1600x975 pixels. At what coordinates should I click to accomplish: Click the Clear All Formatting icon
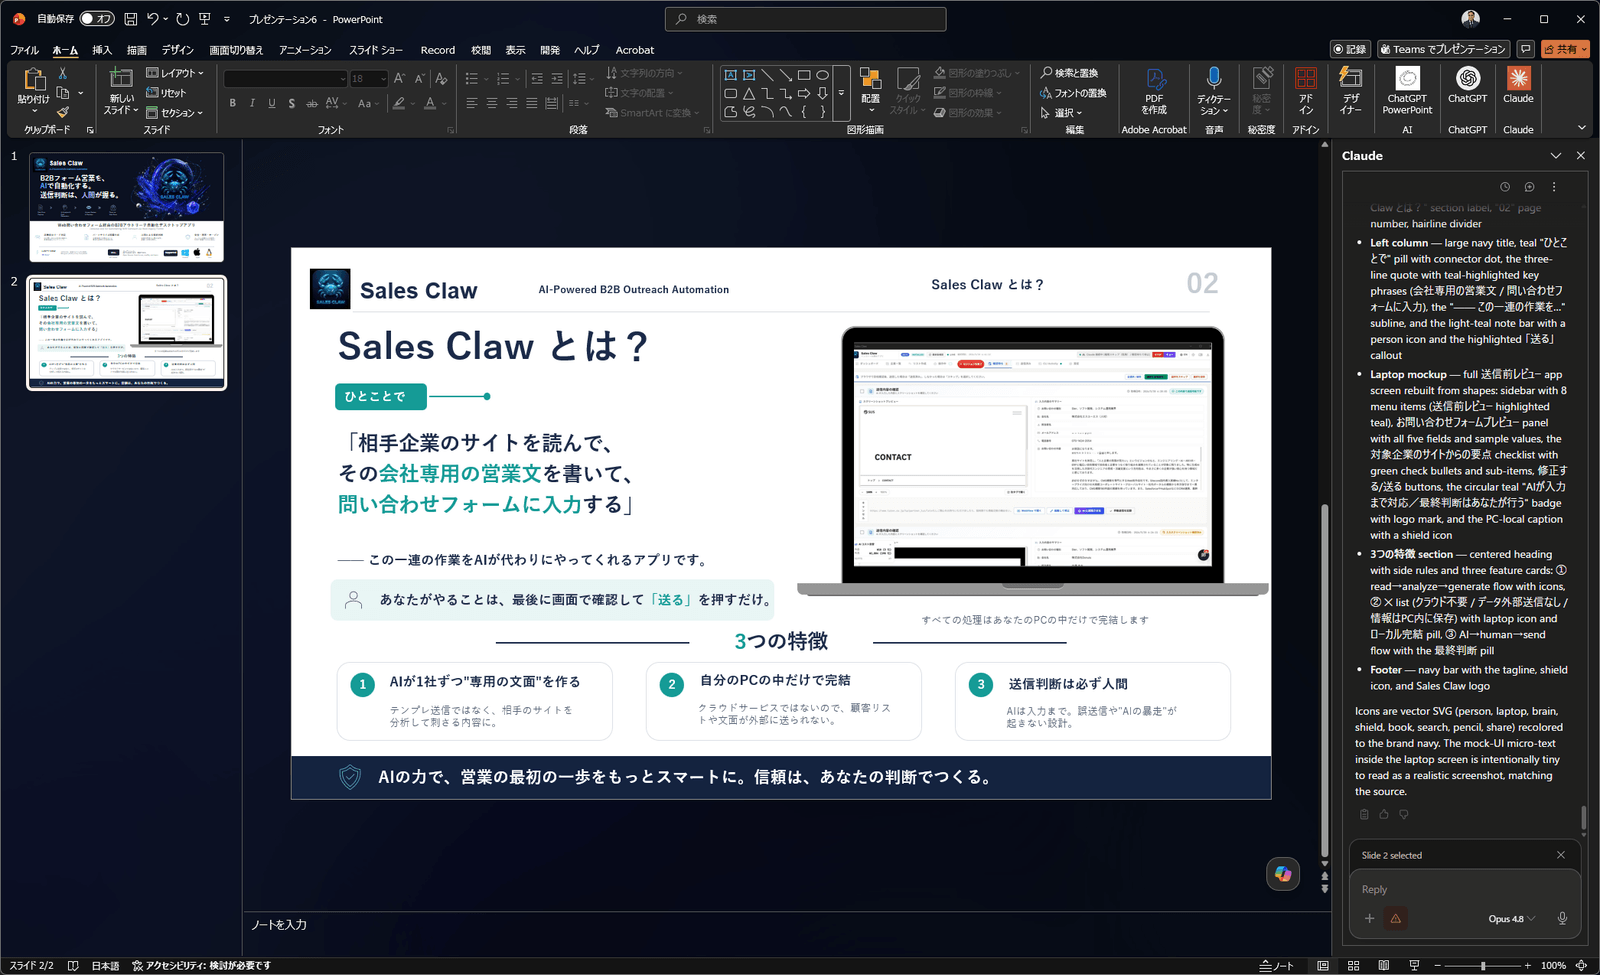[442, 78]
